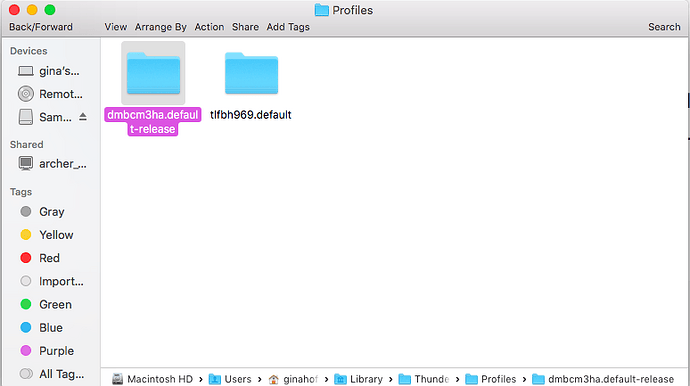Viewport: 690px width, 386px height.
Task: Click the archer_ shared computer icon
Action: pyautogui.click(x=26, y=163)
